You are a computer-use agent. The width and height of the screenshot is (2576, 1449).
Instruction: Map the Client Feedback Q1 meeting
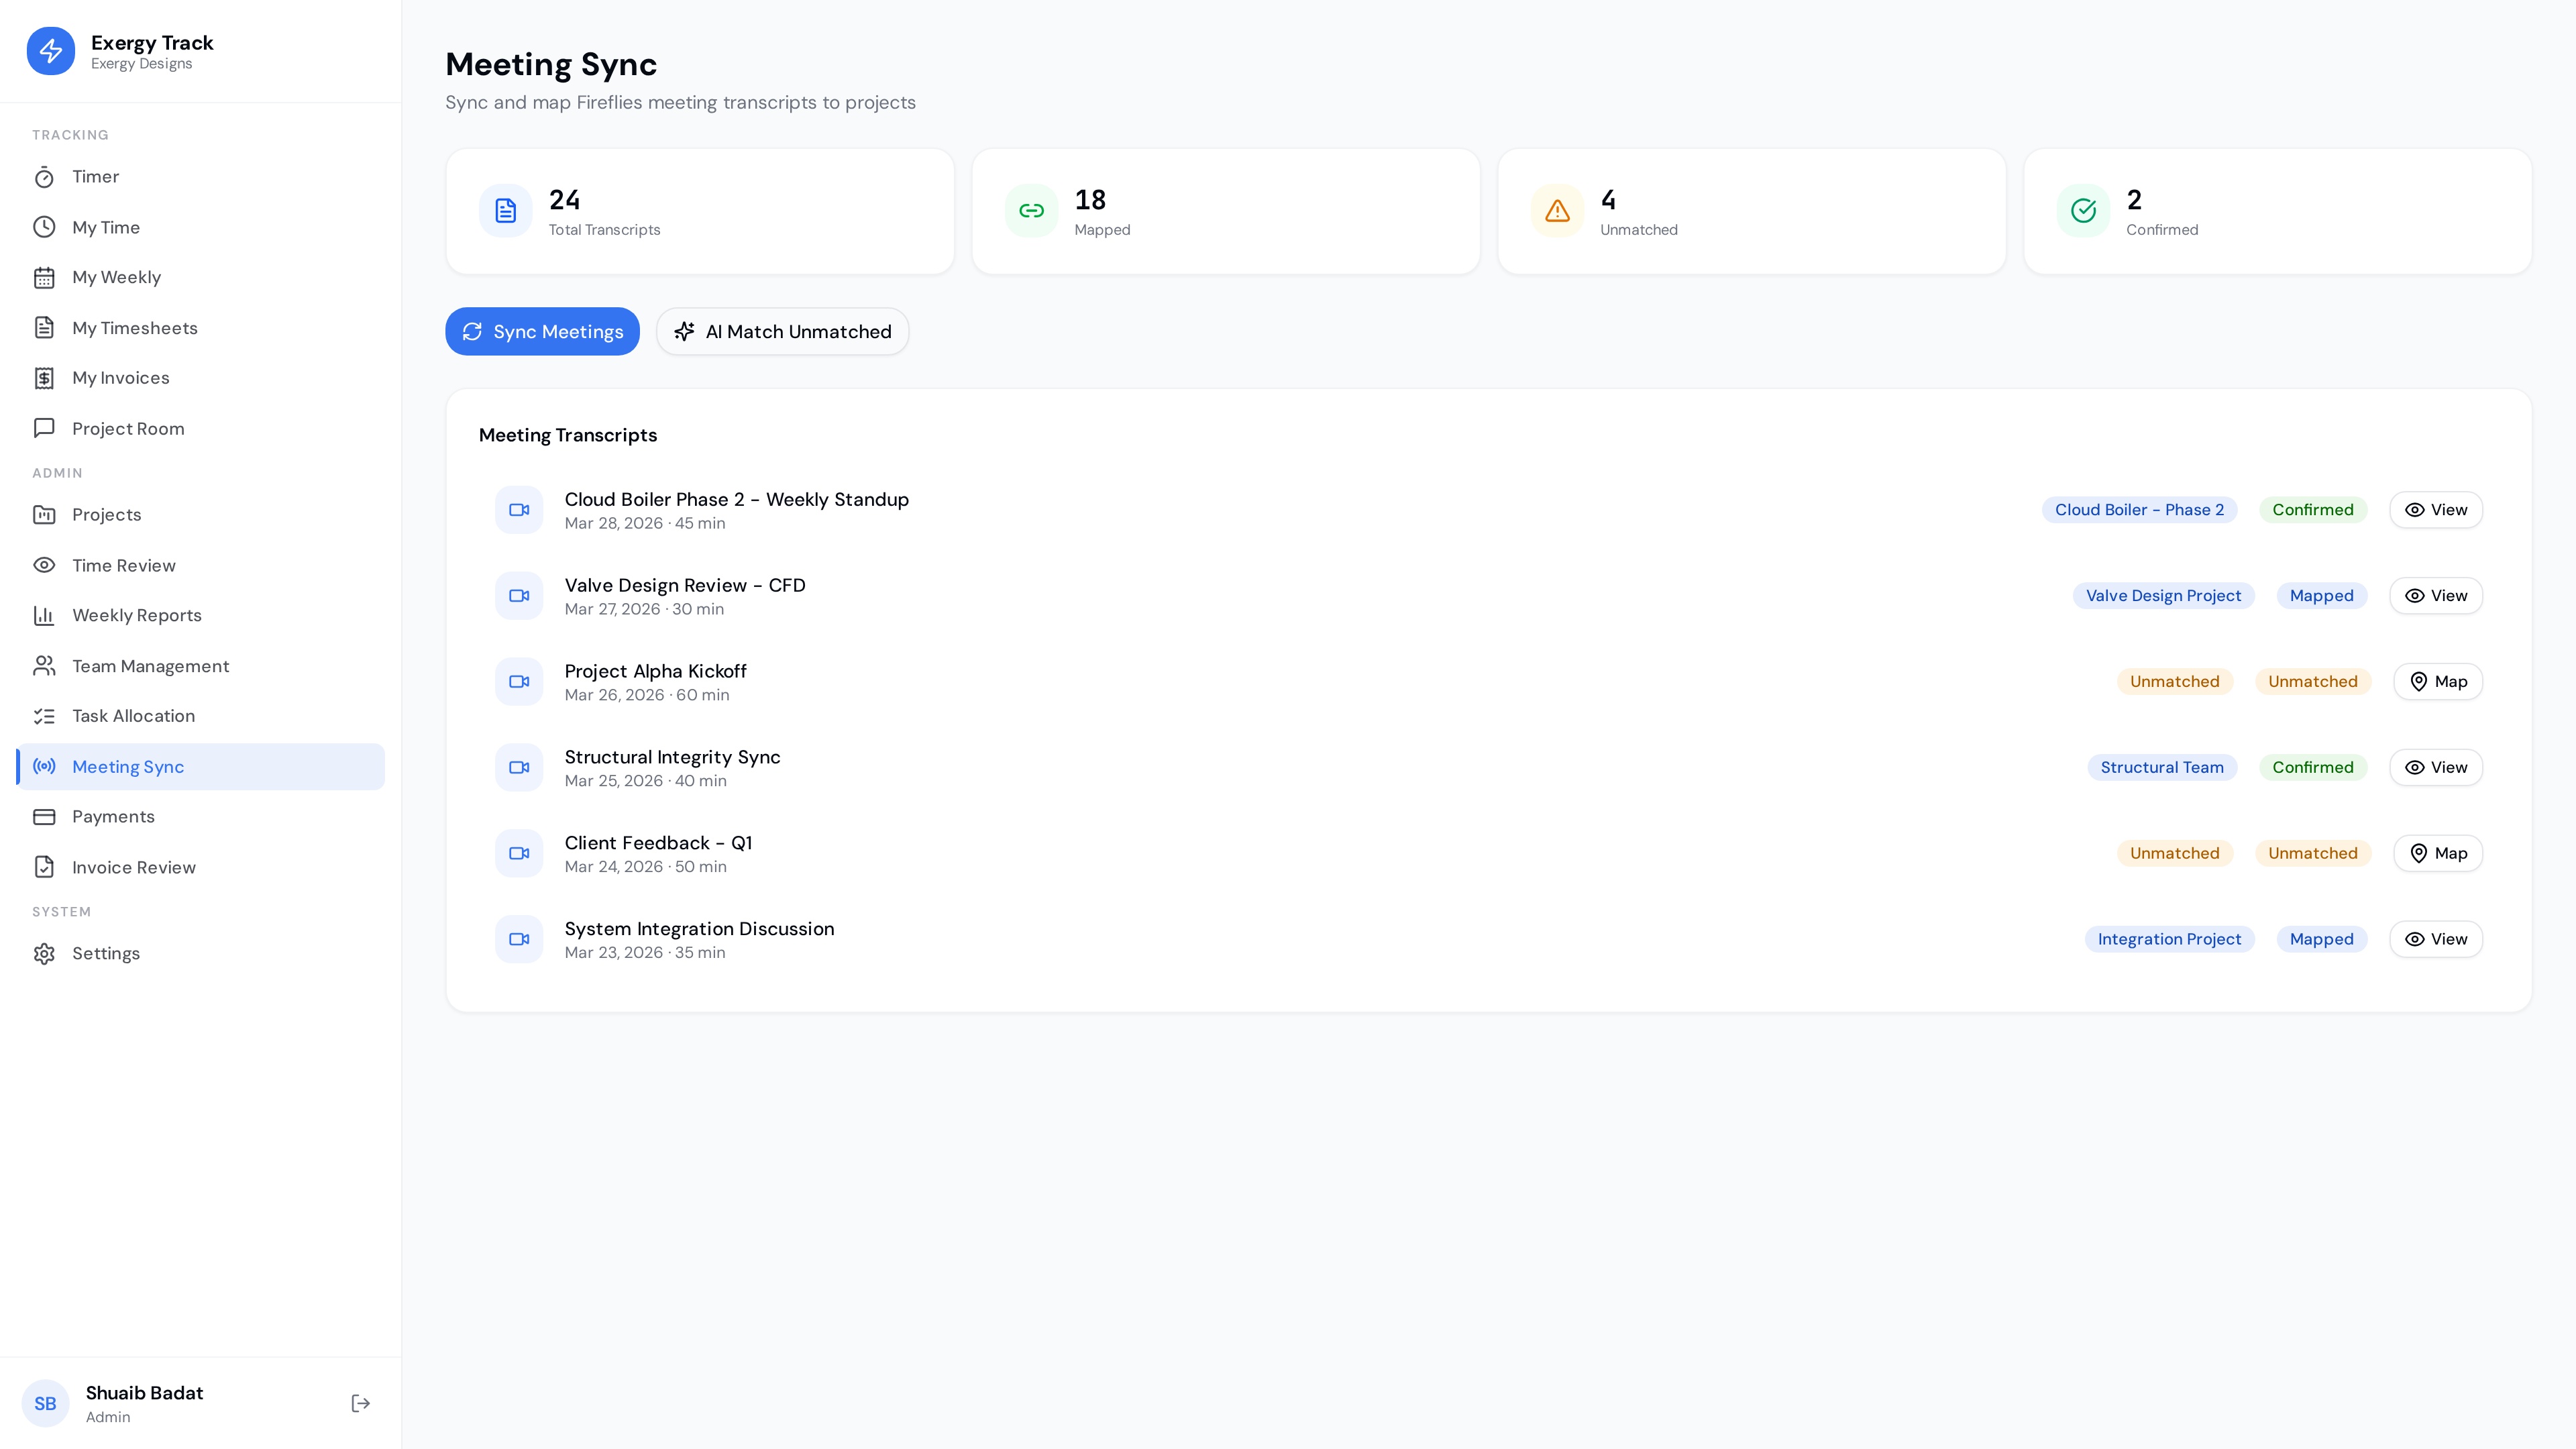point(2437,853)
